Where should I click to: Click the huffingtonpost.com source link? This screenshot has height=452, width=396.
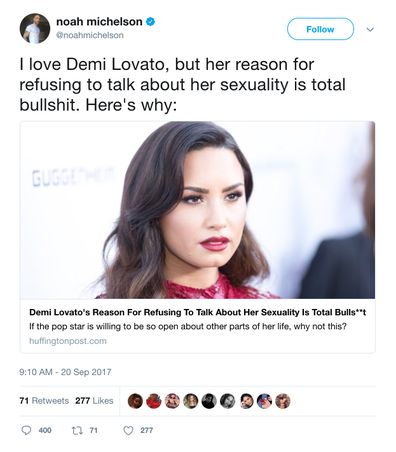coord(68,341)
